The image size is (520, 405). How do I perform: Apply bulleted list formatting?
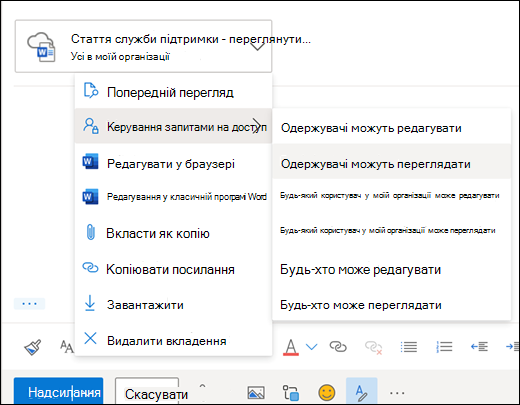click(x=409, y=347)
